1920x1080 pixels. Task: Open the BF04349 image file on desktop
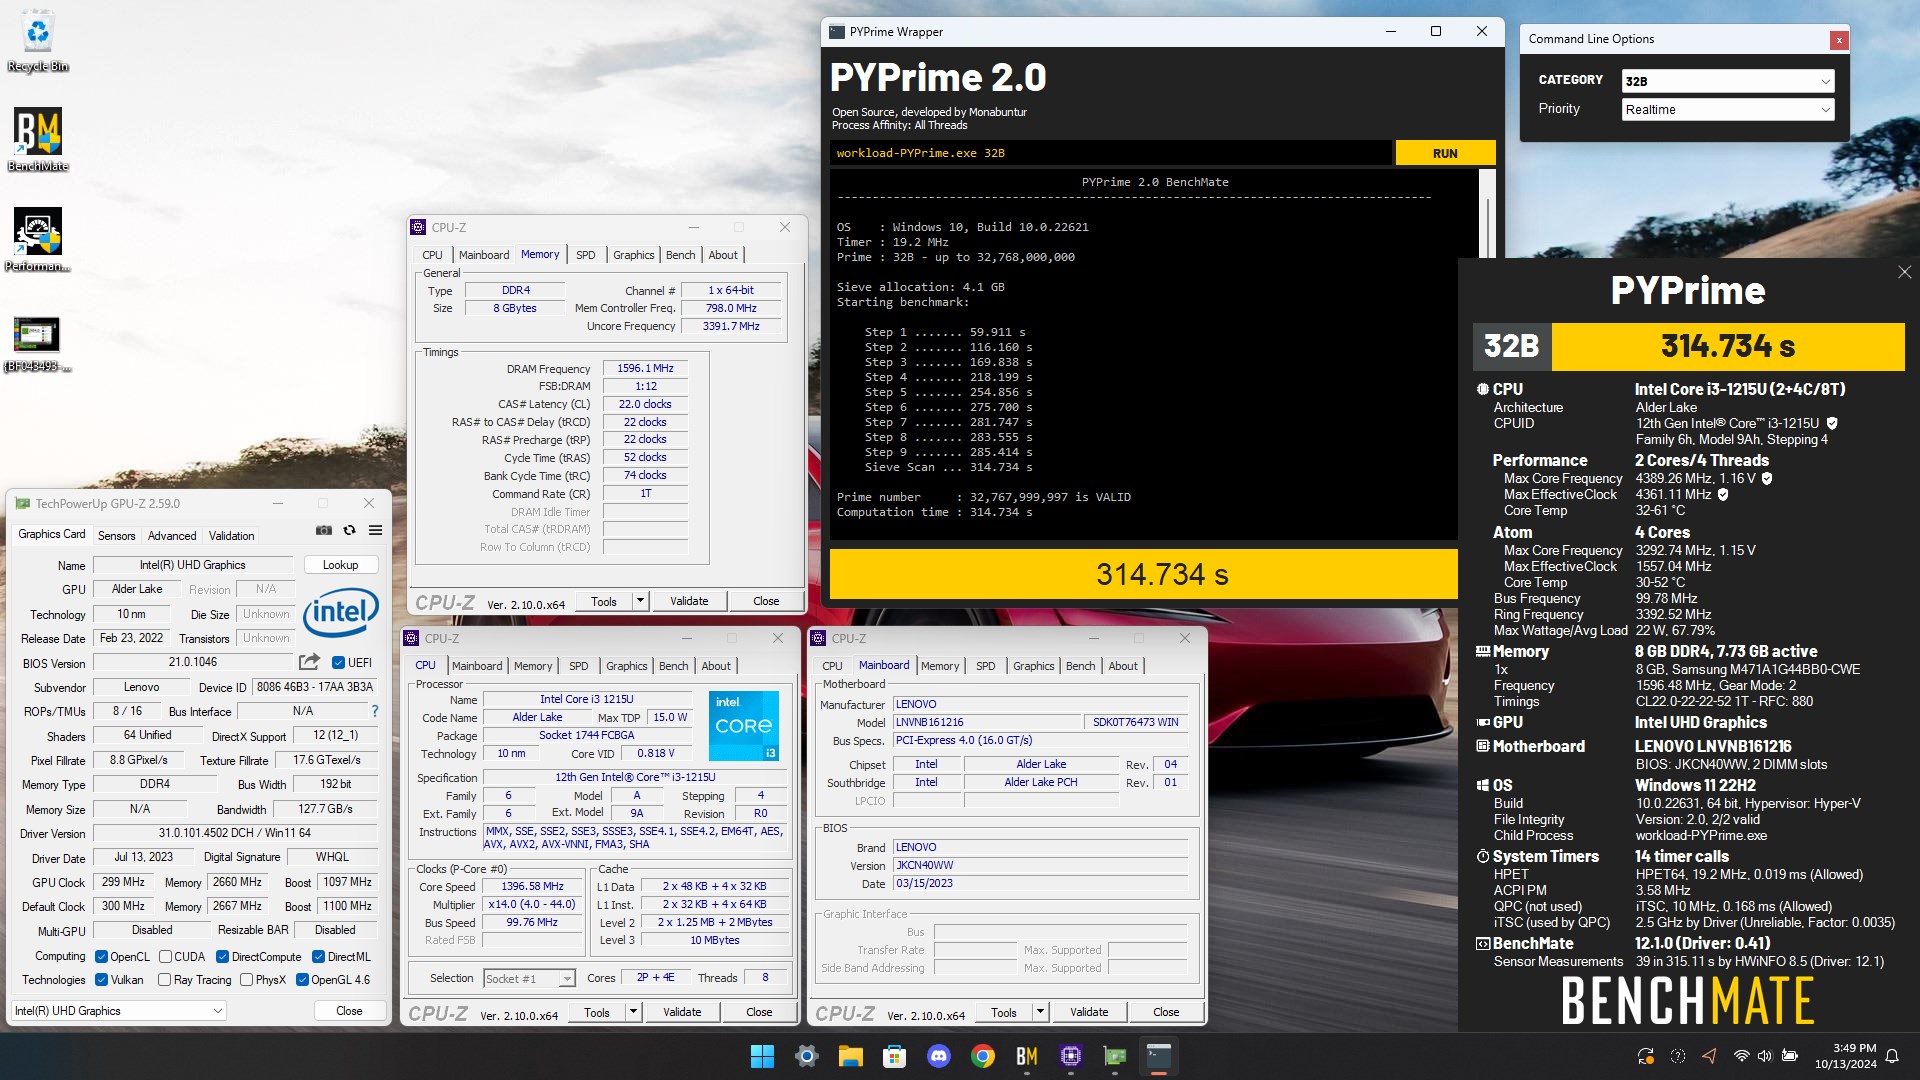click(38, 343)
